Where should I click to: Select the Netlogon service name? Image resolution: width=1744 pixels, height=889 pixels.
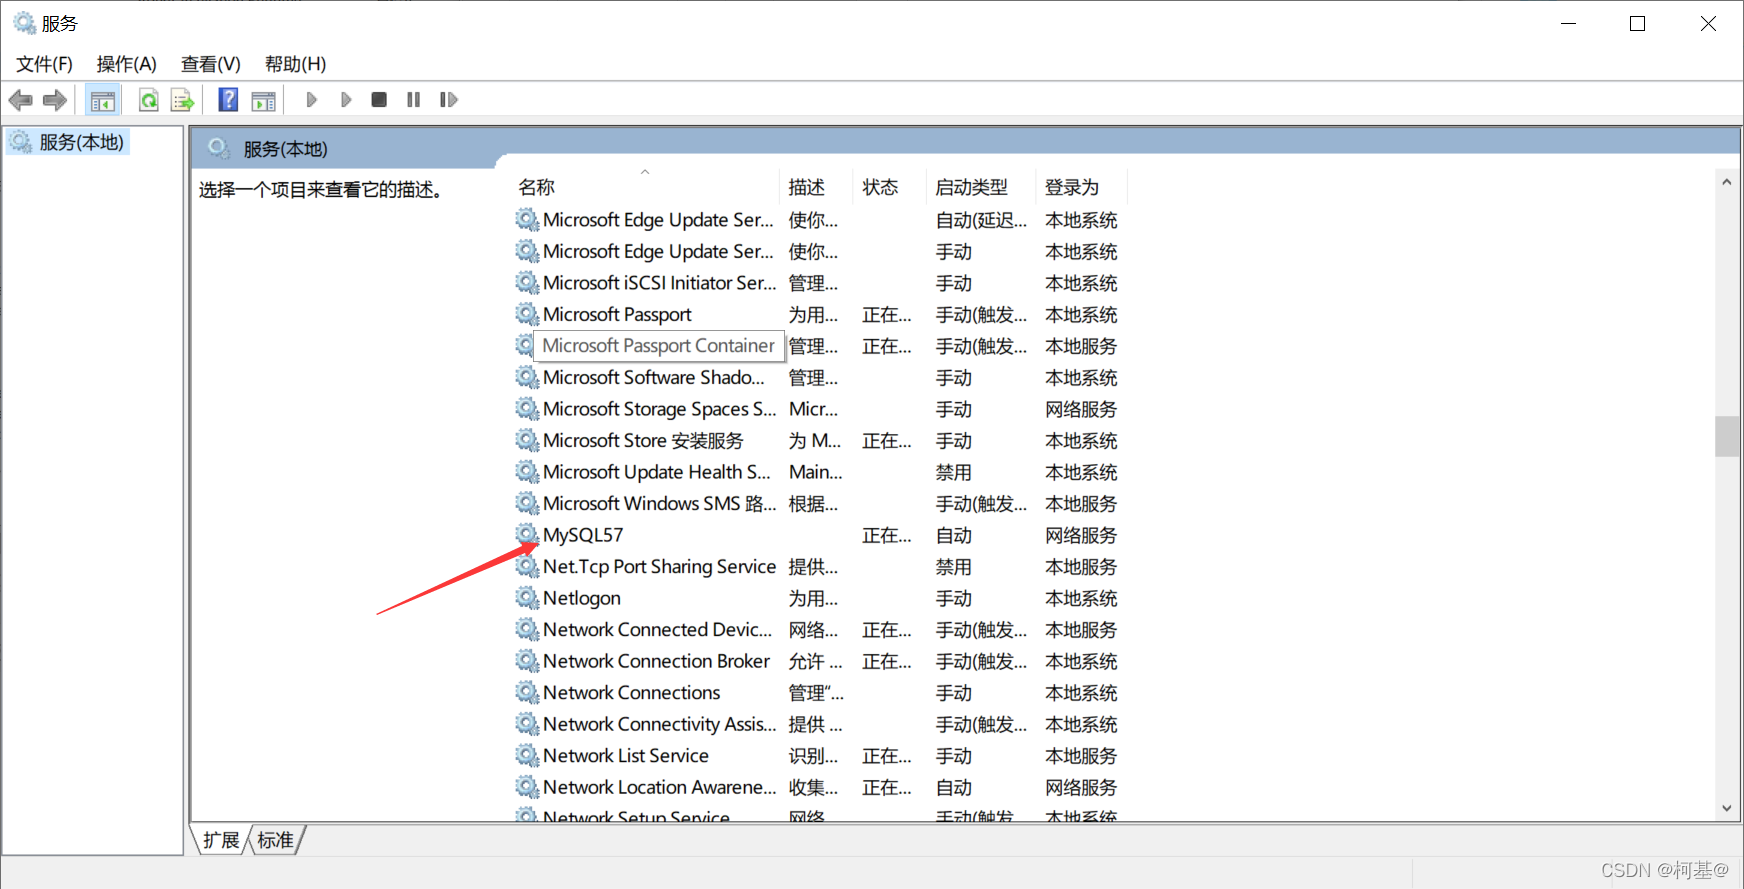[582, 598]
